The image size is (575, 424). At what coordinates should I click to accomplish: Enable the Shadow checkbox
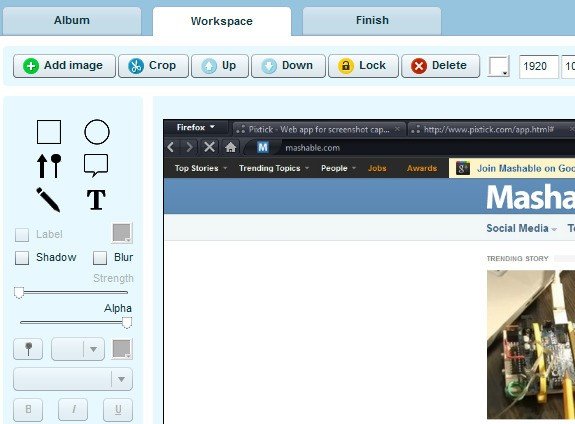point(22,257)
